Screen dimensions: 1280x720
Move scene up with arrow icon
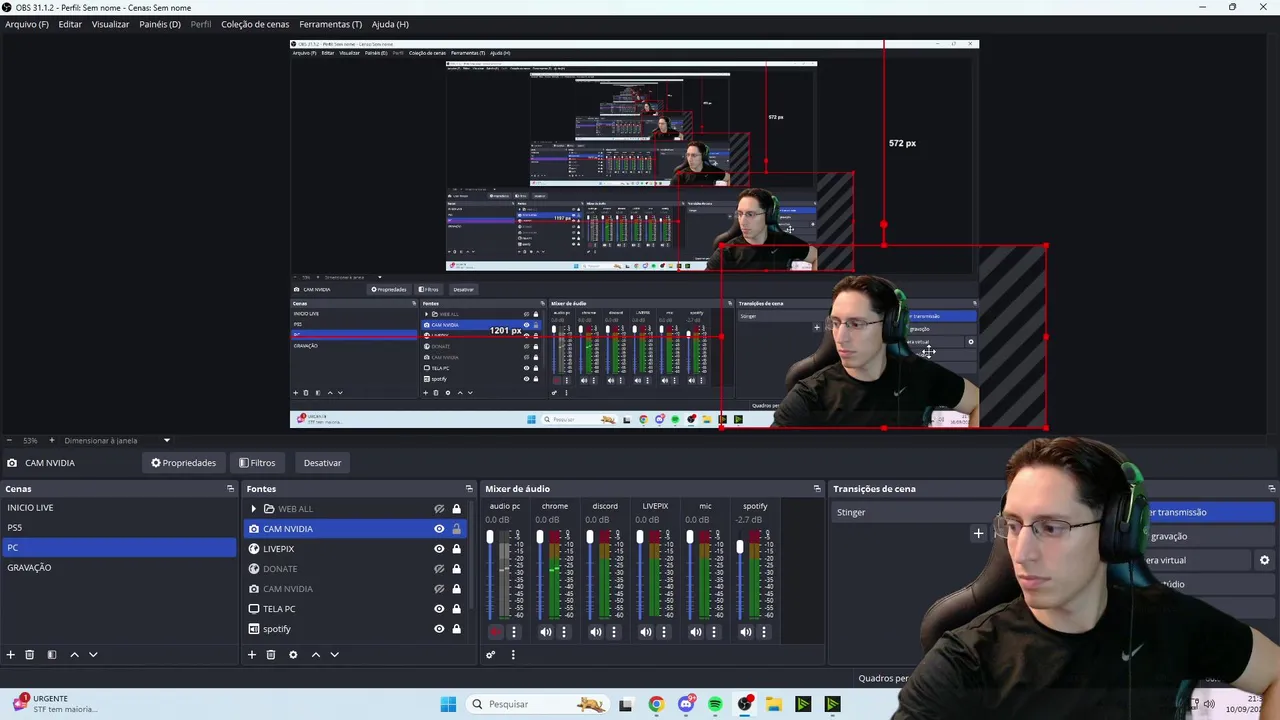tap(74, 655)
